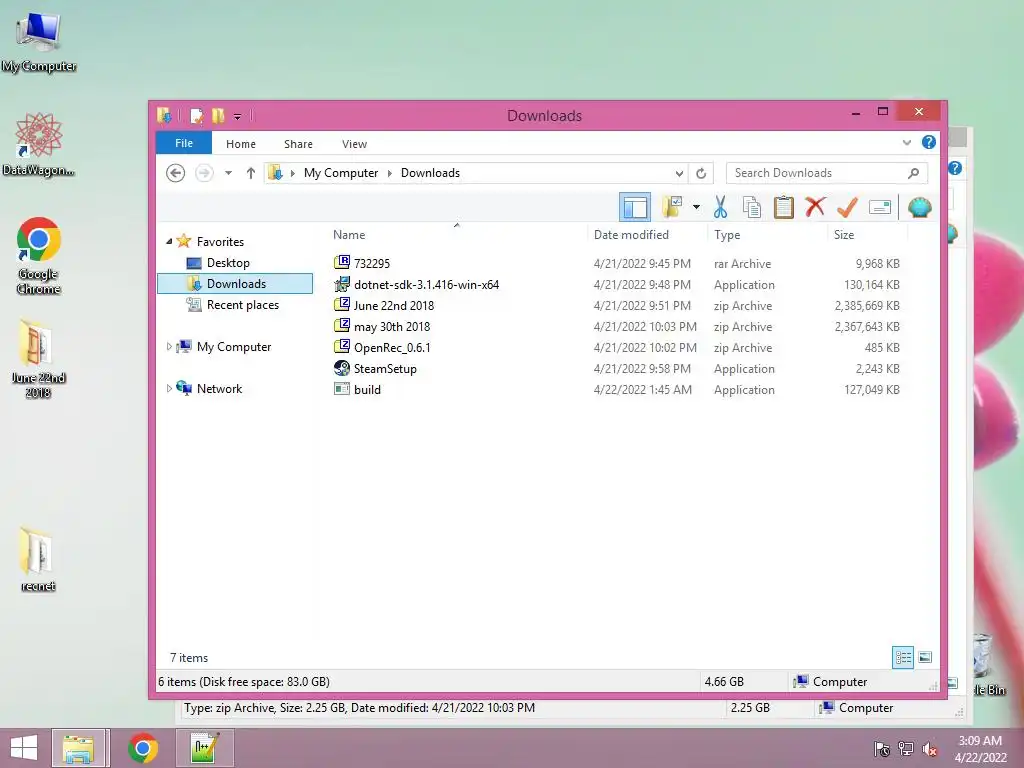The width and height of the screenshot is (1024, 768).
Task: Switch to the Home ribbon tab
Action: 240,144
